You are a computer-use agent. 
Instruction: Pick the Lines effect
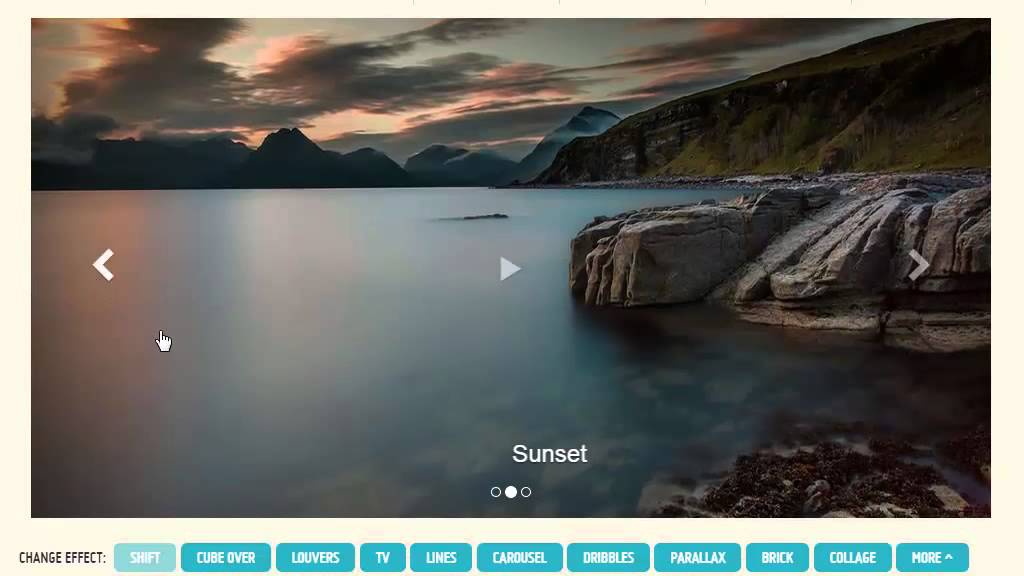[x=441, y=558]
